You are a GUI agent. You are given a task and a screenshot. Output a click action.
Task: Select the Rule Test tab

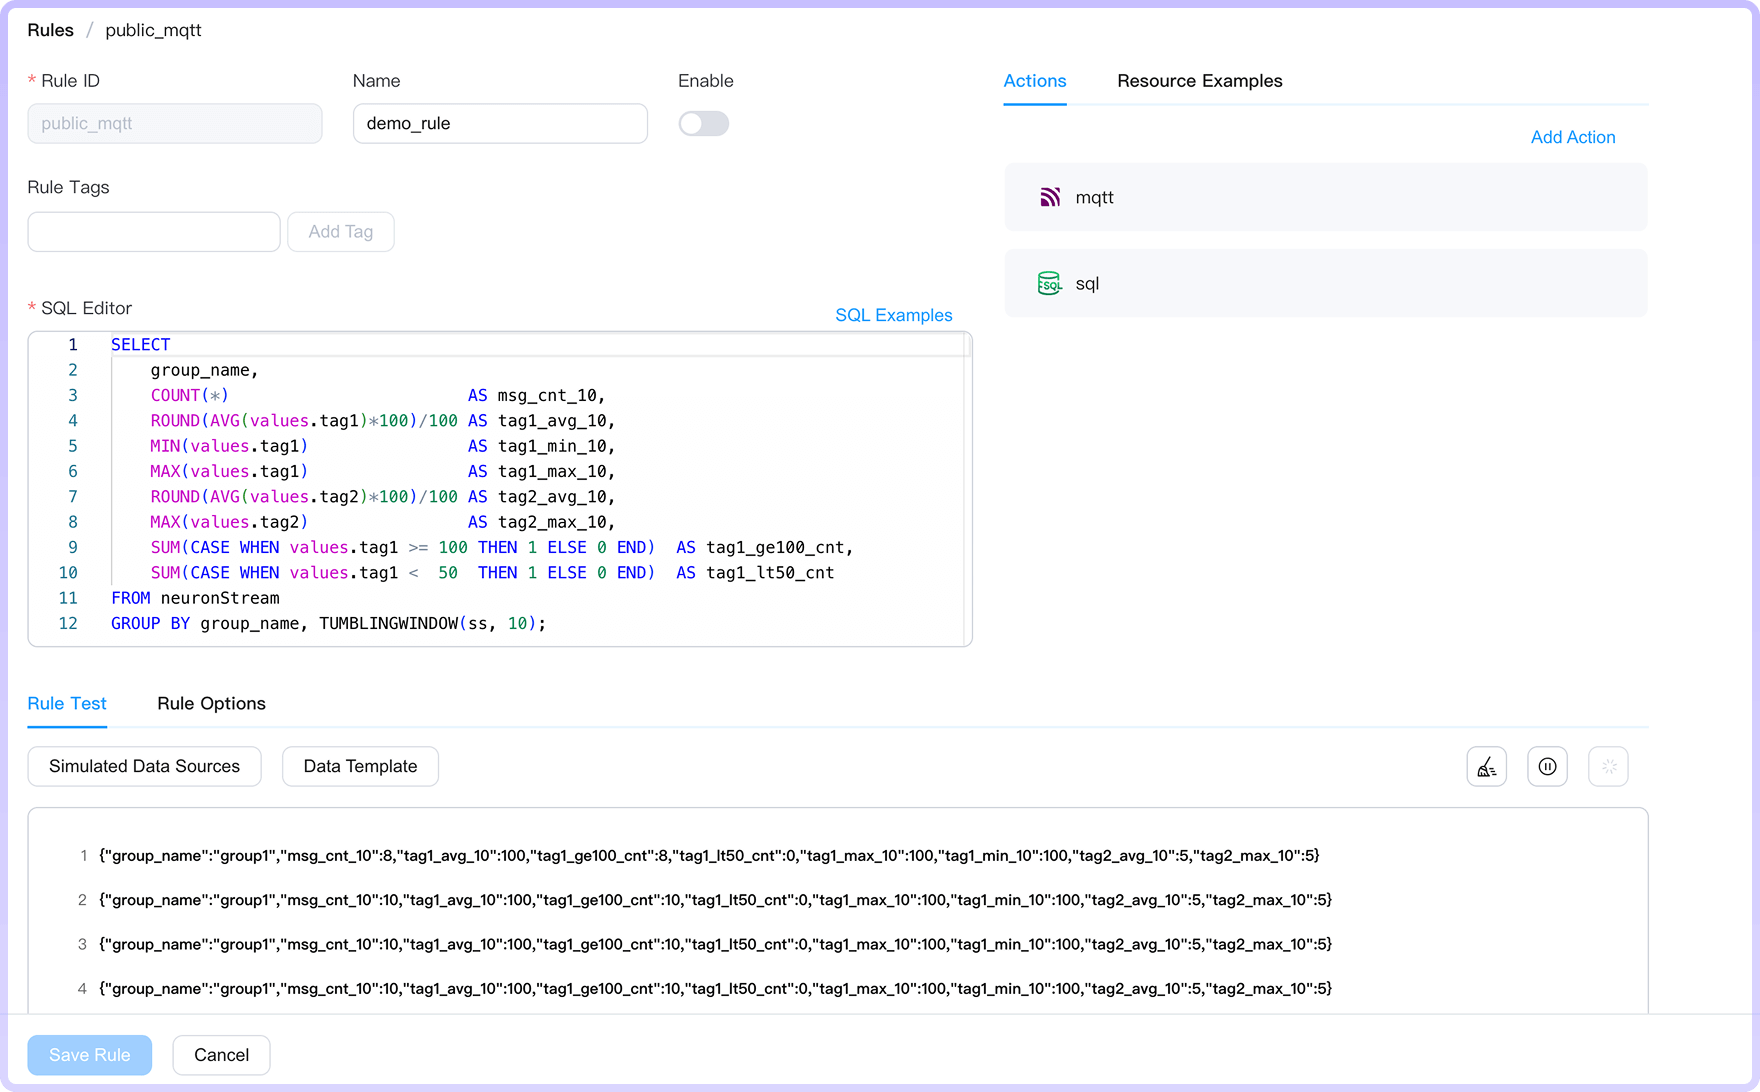66,703
